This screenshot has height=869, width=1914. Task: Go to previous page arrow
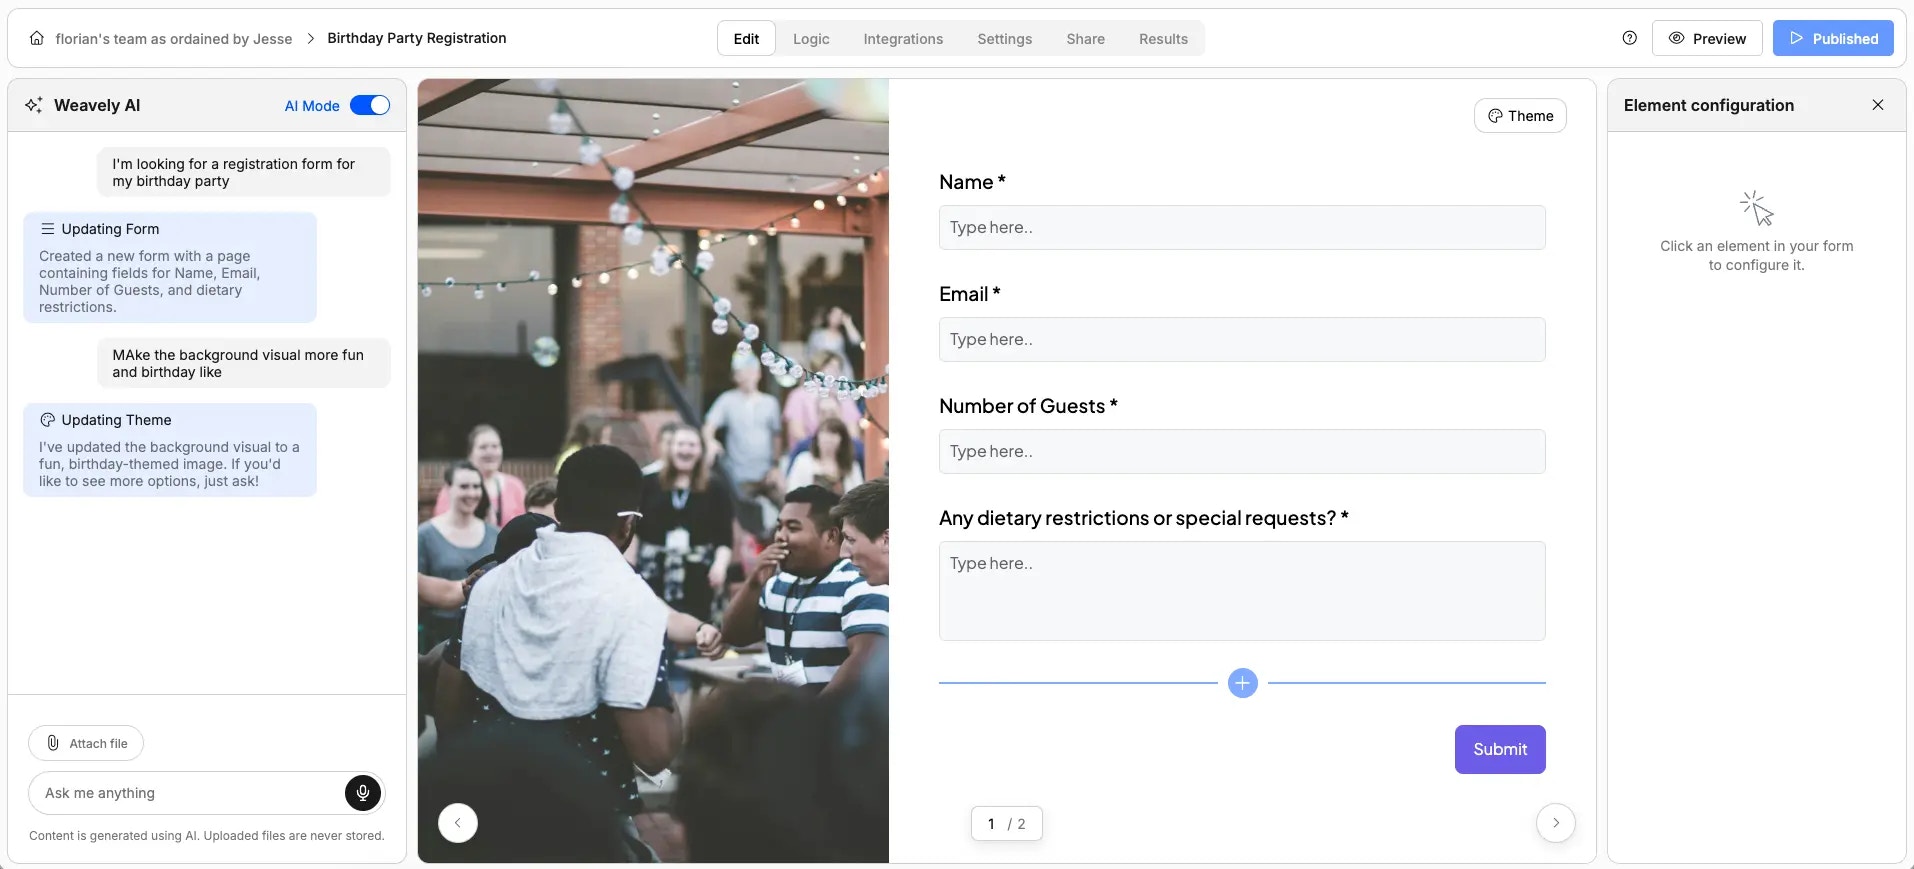click(458, 823)
